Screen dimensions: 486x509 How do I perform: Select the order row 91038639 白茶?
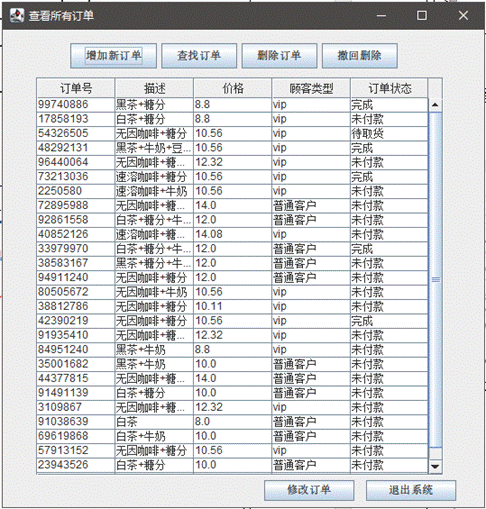[x=232, y=422]
